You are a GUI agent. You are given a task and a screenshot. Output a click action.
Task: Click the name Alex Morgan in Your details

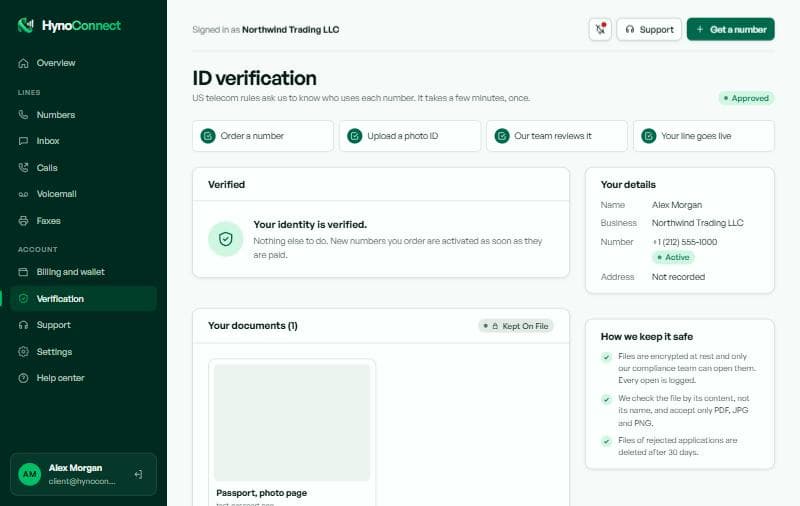677,205
